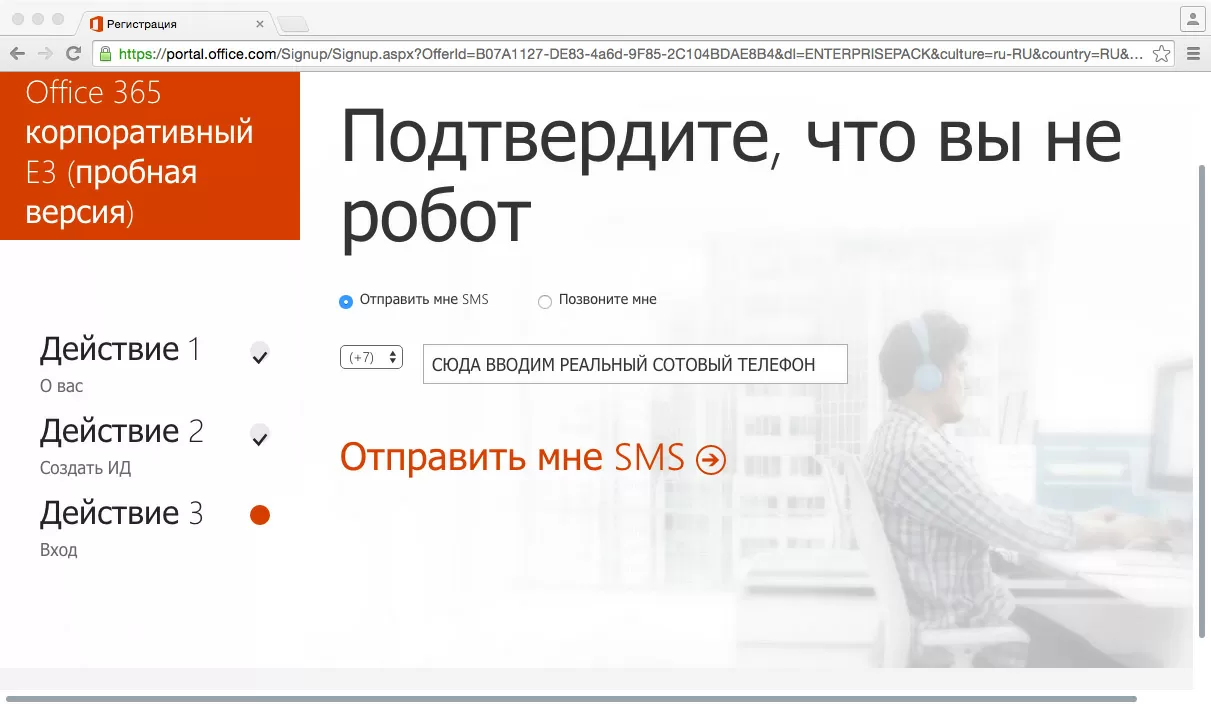Image resolution: width=1211 pixels, height=708 pixels.
Task: Open the (+7) country code dropdown
Action: 371,357
